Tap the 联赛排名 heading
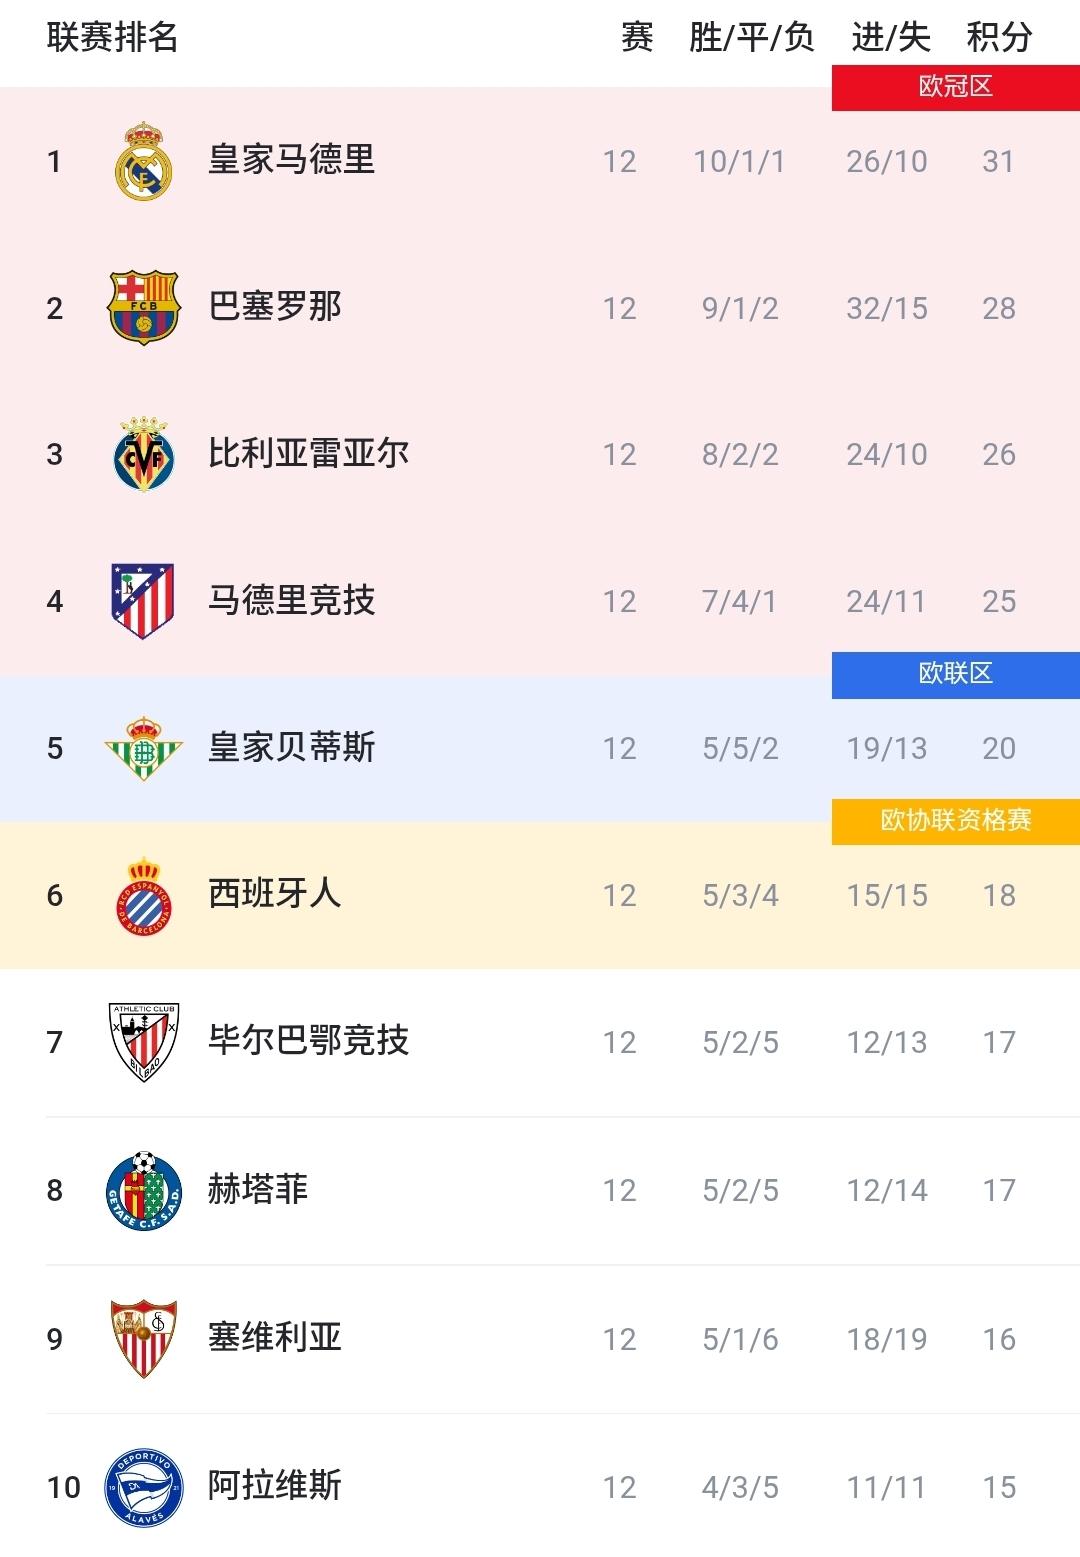Image resolution: width=1080 pixels, height=1557 pixels. [x=113, y=38]
